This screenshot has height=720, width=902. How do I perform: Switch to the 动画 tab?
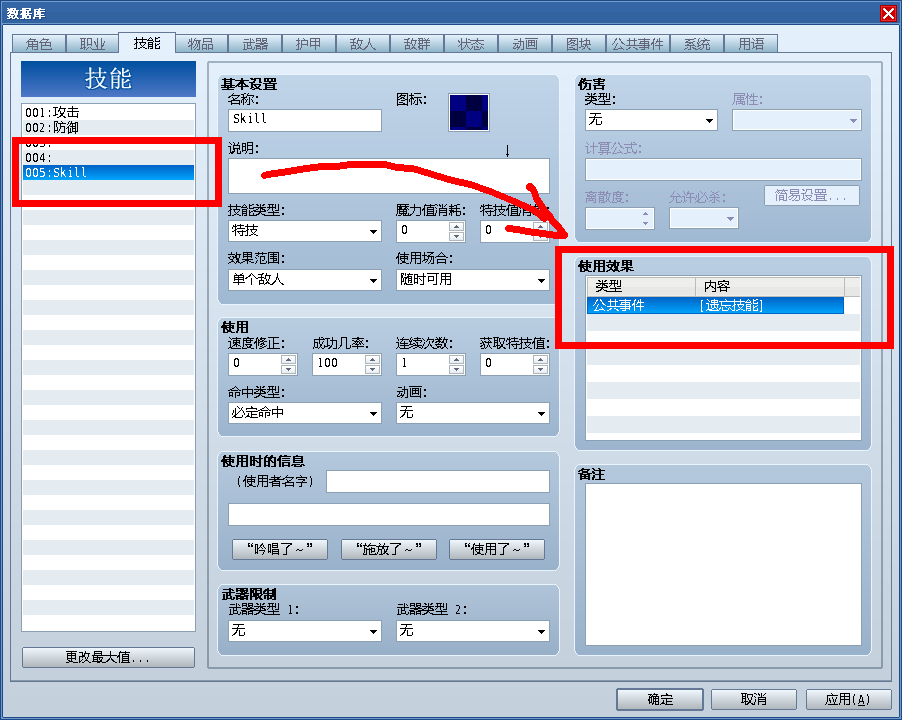tap(525, 44)
